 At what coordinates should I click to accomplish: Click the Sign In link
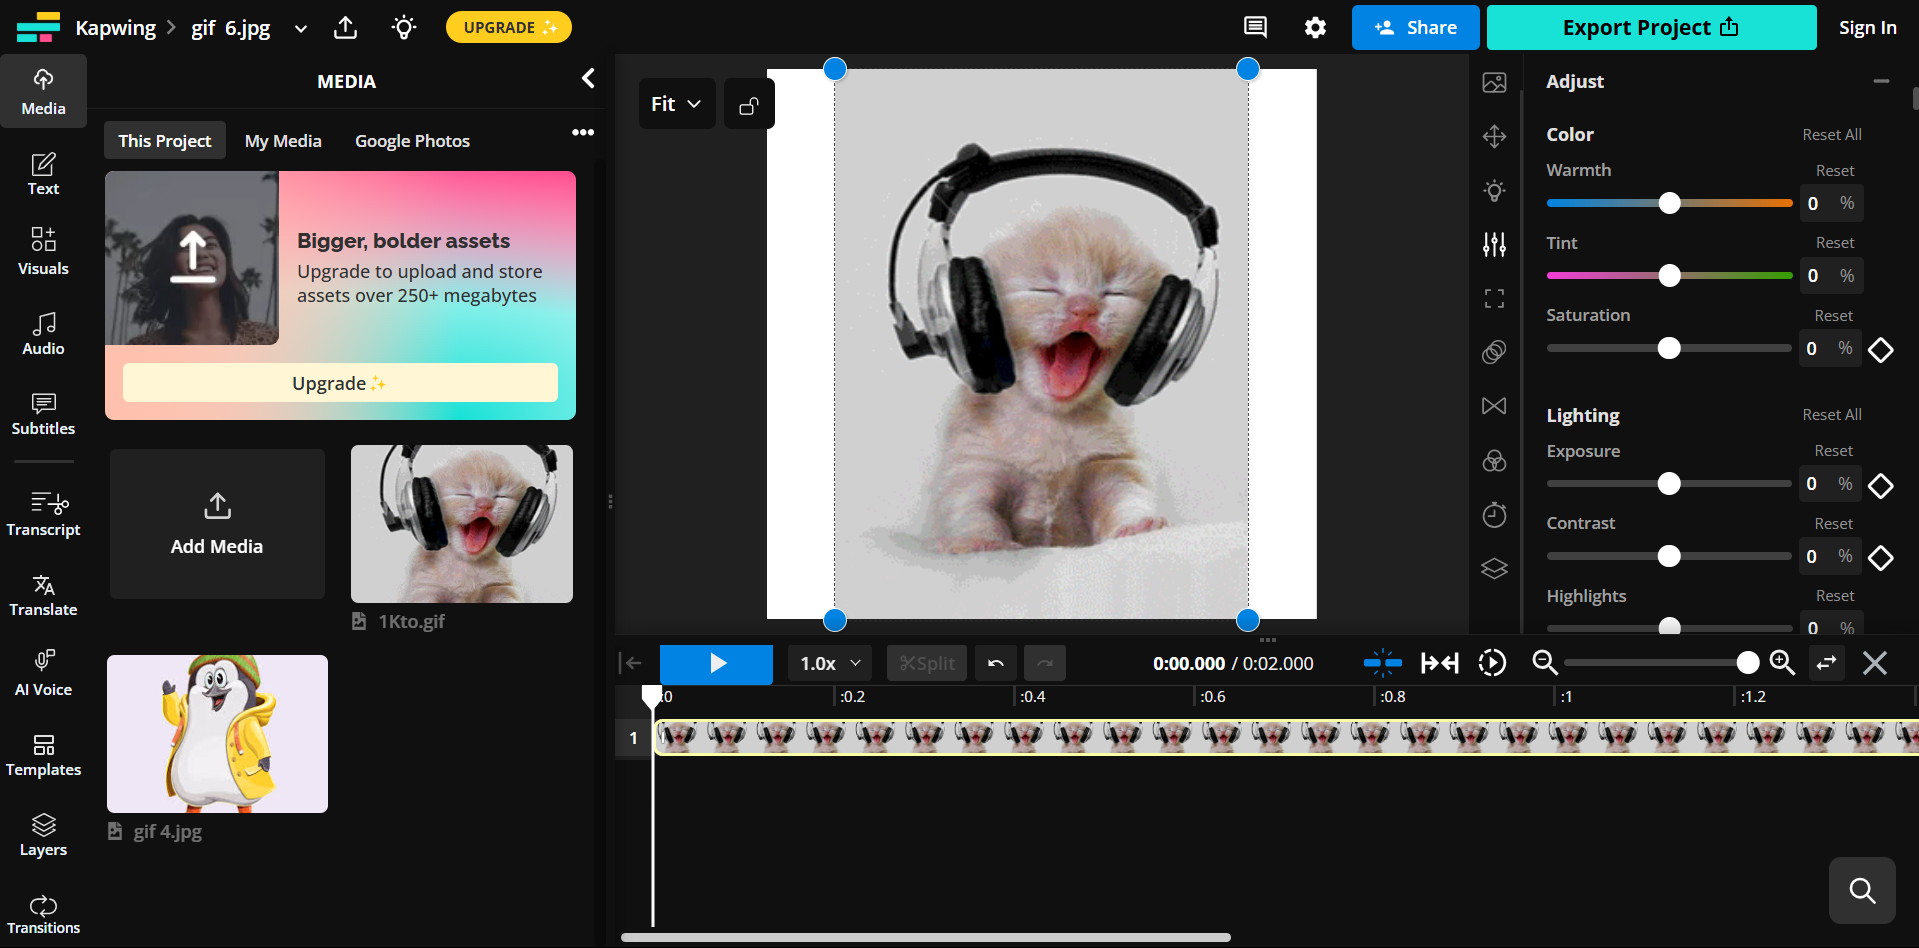point(1868,27)
